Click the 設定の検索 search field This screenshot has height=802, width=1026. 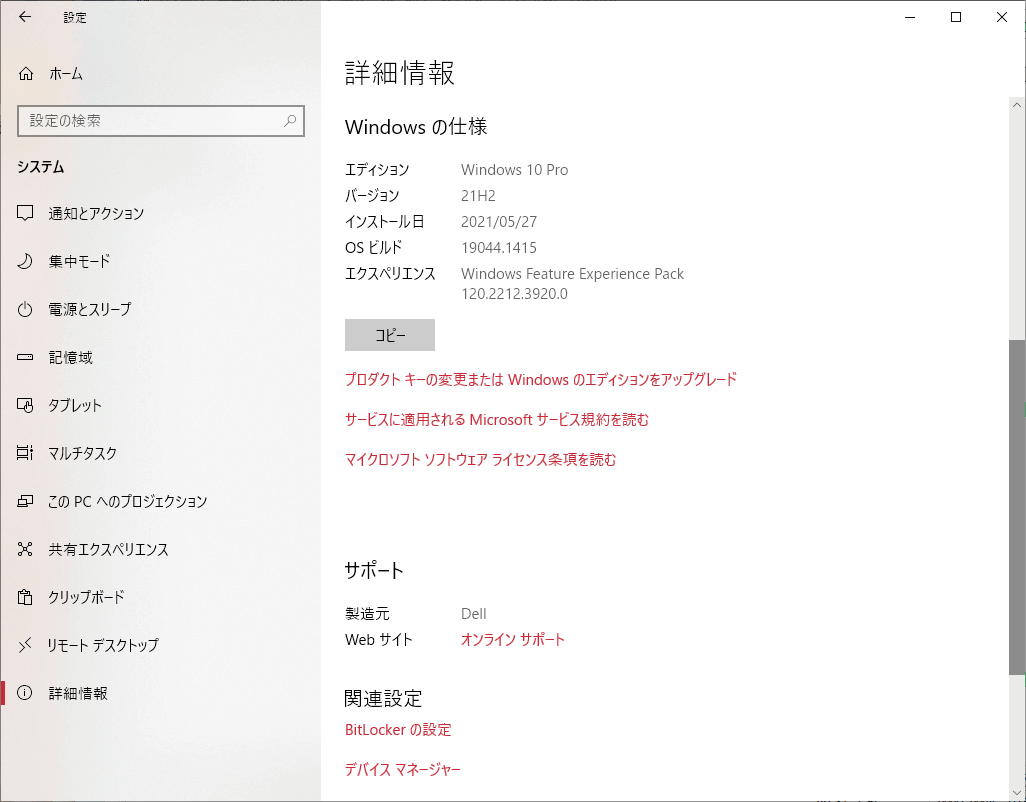161,121
